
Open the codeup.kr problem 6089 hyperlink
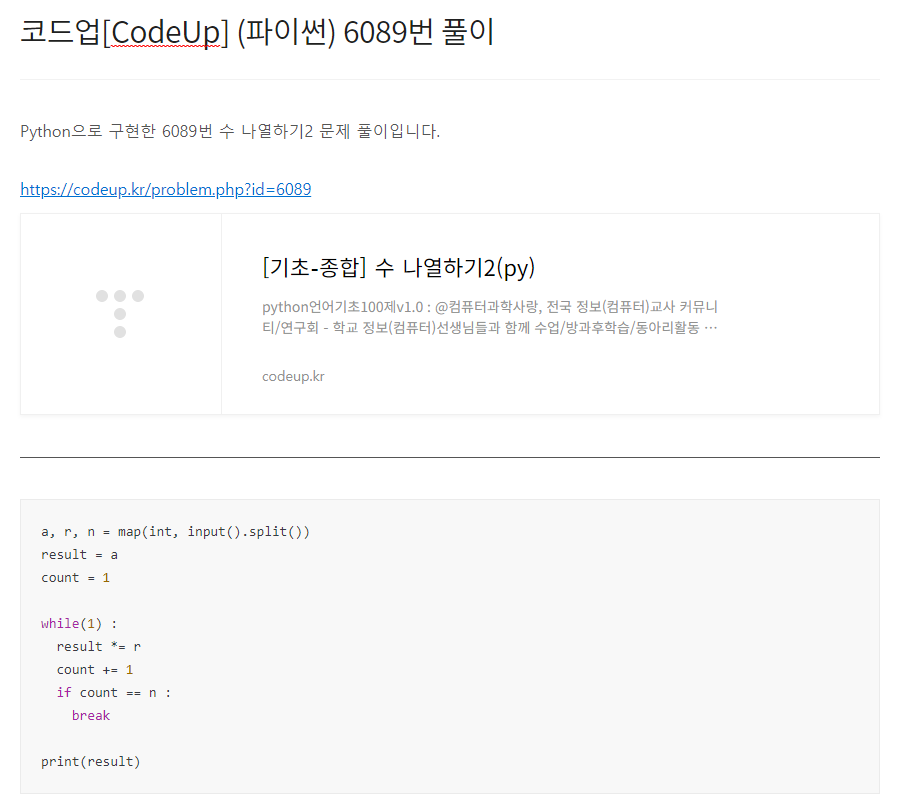(x=166, y=189)
